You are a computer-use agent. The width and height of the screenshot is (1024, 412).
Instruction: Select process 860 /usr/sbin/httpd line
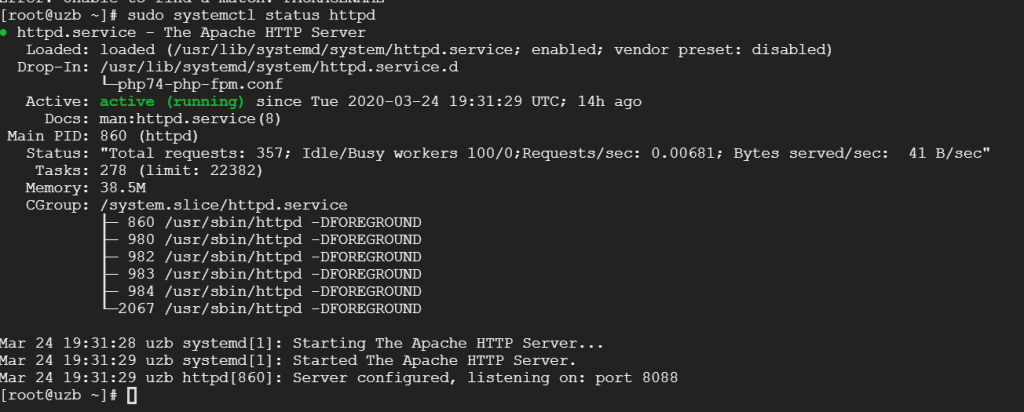coord(272,221)
